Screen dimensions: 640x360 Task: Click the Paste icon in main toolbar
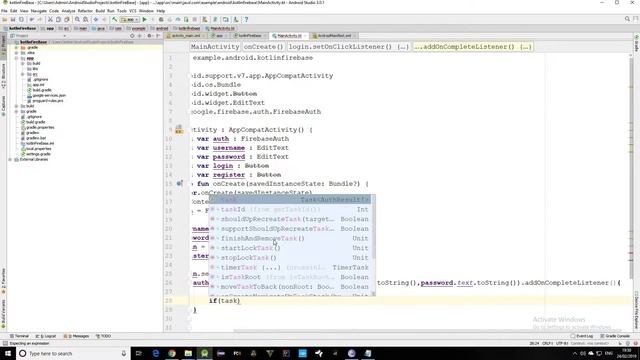pyautogui.click(x=67, y=20)
